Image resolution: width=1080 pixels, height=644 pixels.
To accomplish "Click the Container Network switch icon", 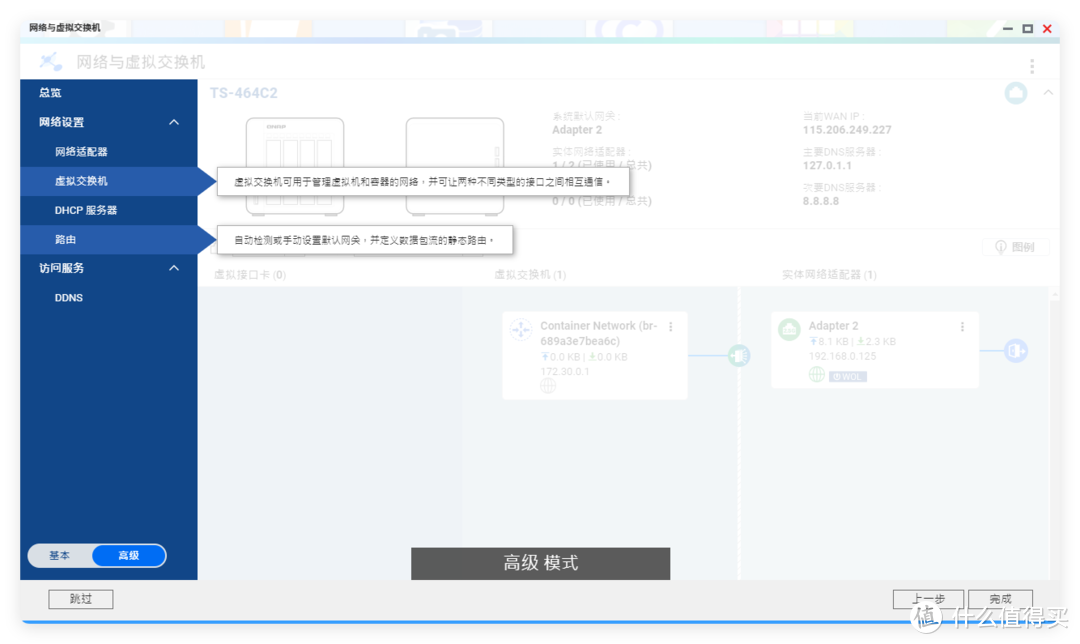I will [521, 329].
